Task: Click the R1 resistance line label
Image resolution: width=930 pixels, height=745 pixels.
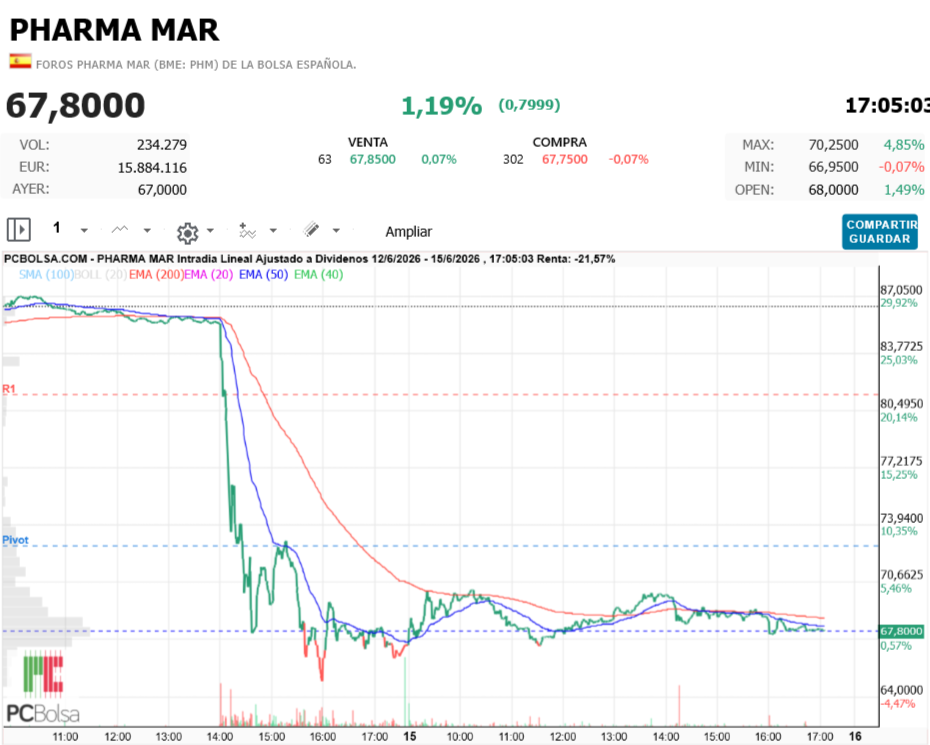Action: click(9, 389)
